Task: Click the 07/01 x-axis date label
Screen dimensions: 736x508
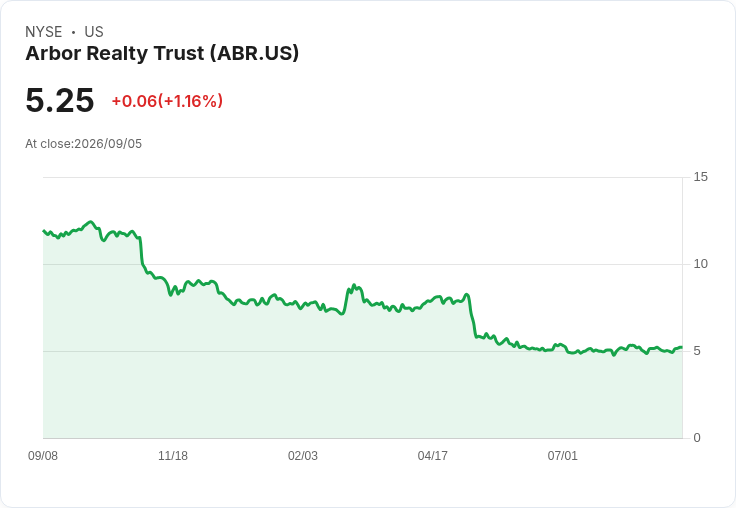Action: (x=562, y=455)
